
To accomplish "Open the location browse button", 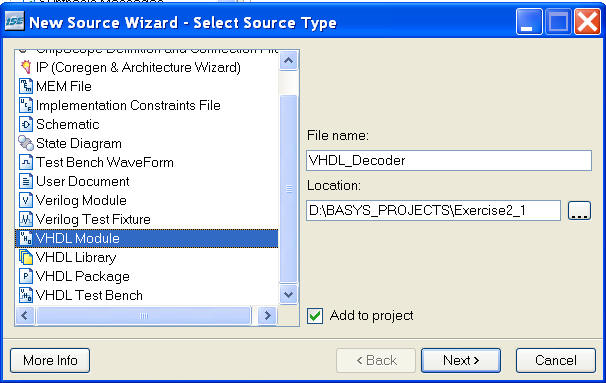I will (x=579, y=211).
